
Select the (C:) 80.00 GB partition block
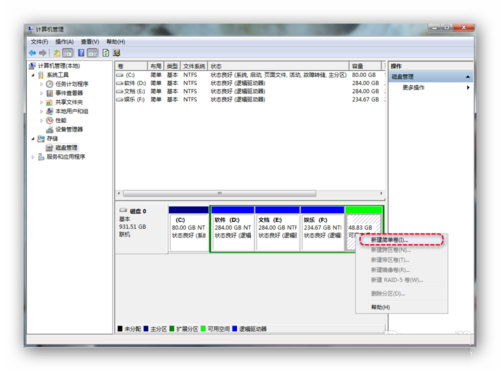(189, 229)
